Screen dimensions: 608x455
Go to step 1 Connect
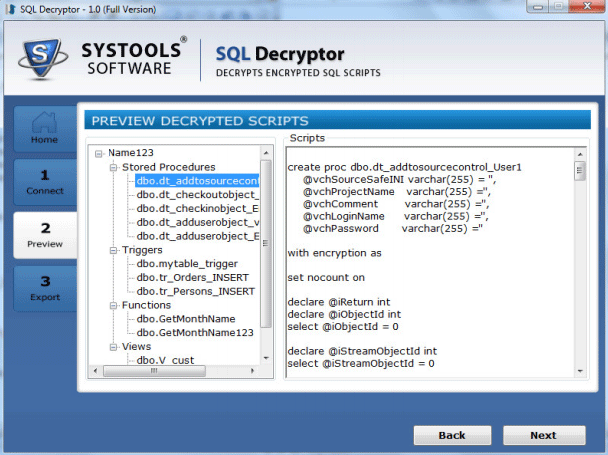tap(45, 182)
